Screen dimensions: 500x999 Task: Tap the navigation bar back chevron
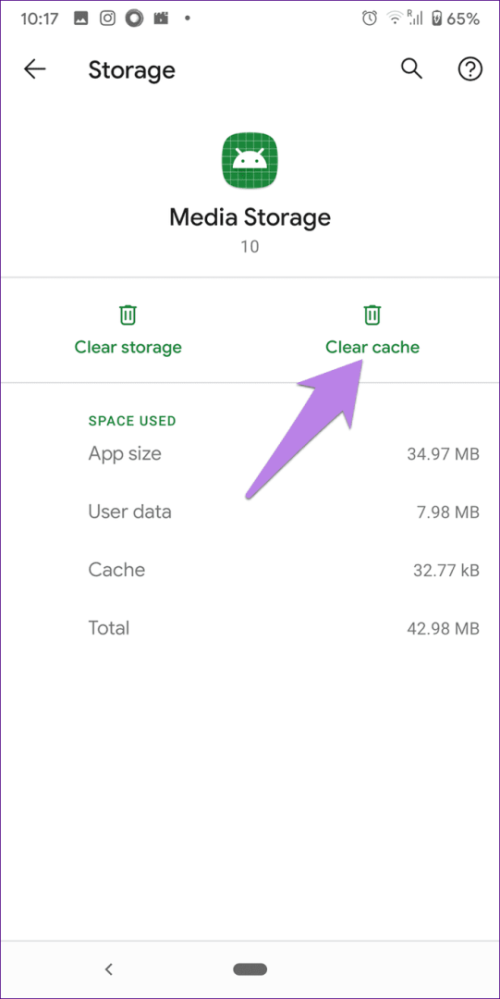coord(109,969)
